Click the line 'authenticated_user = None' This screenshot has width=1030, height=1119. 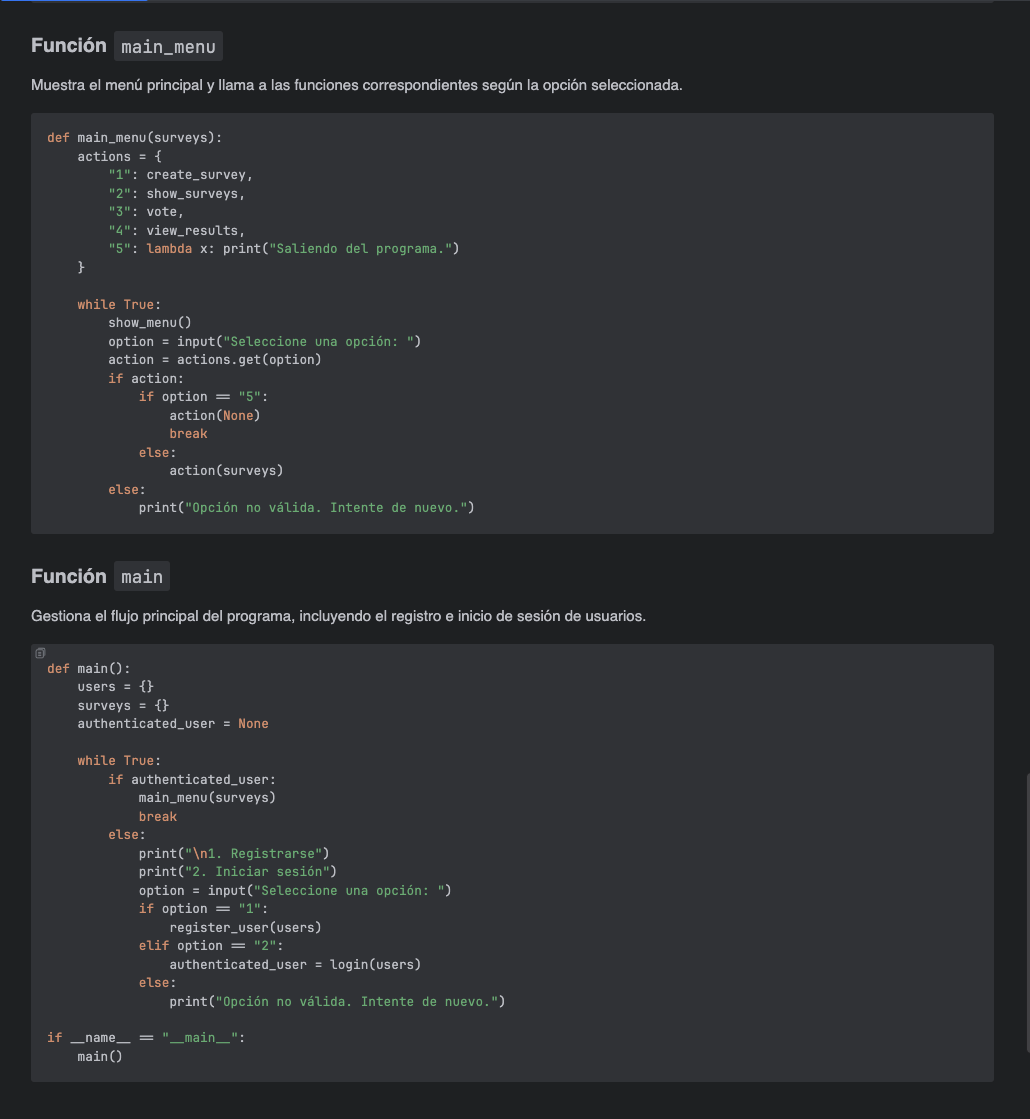coord(173,724)
